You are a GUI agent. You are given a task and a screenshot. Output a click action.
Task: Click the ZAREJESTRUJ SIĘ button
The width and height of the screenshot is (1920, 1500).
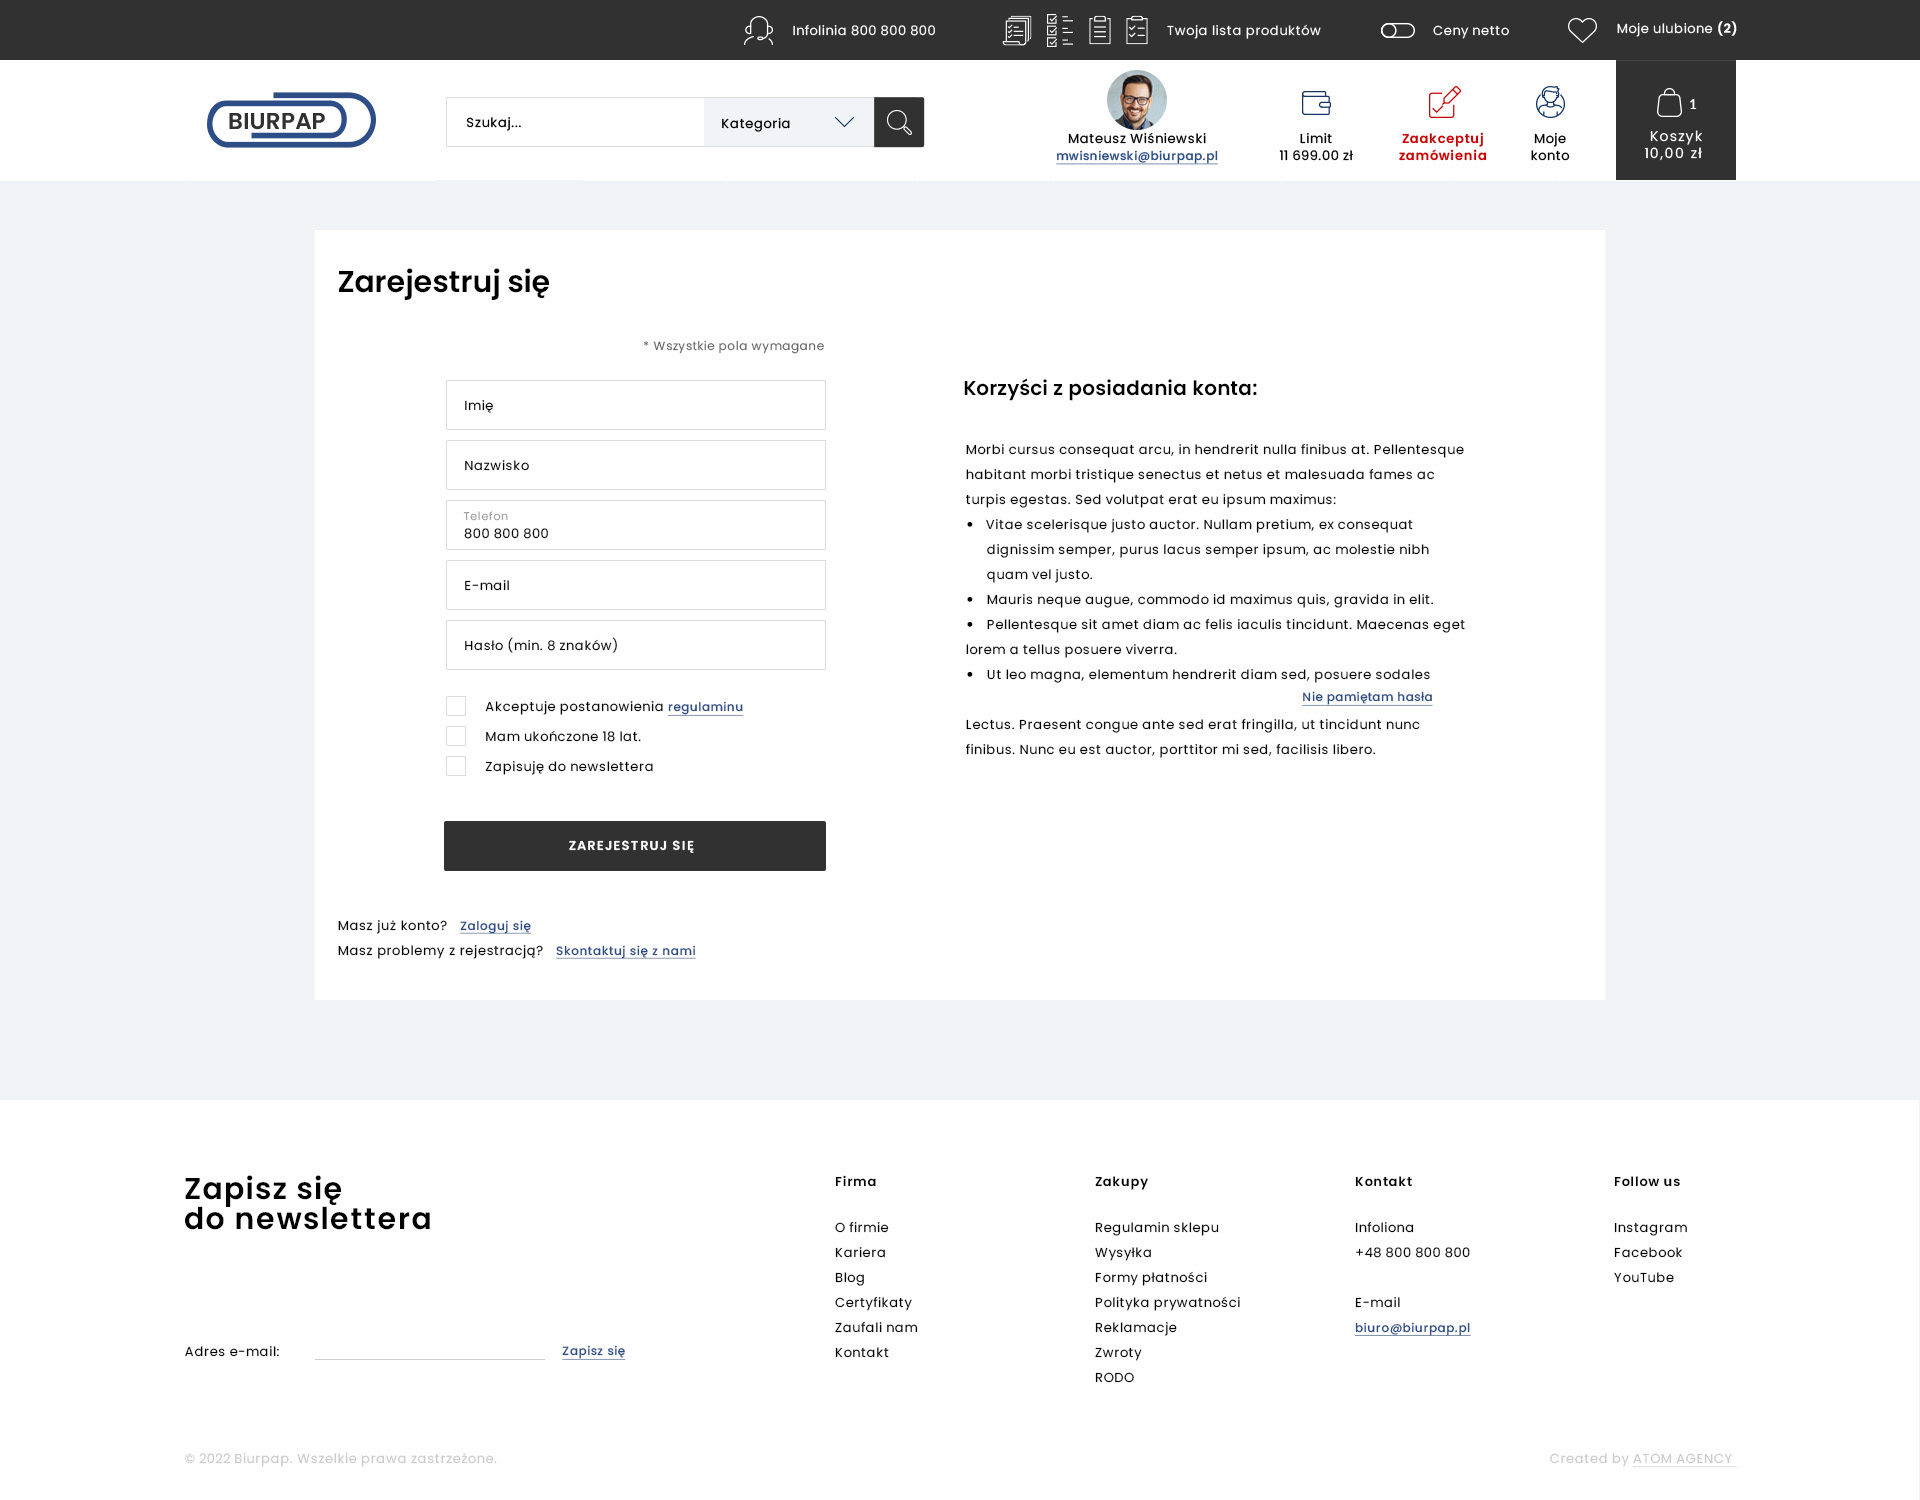[634, 846]
